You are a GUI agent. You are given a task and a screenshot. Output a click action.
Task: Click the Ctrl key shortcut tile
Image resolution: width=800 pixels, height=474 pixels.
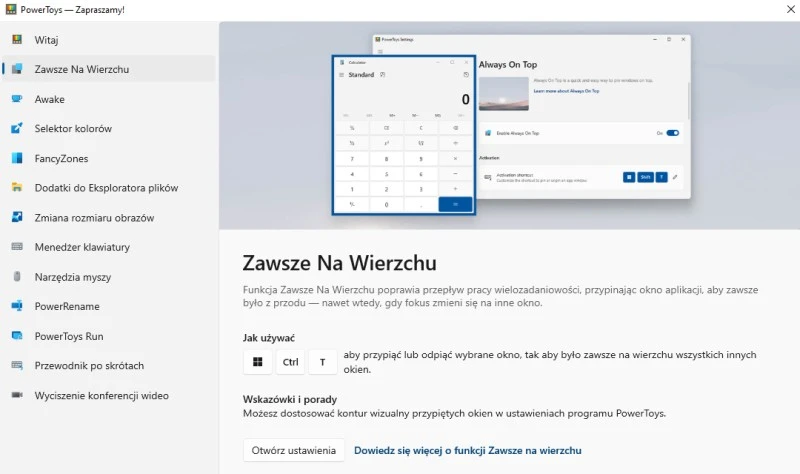pos(290,362)
